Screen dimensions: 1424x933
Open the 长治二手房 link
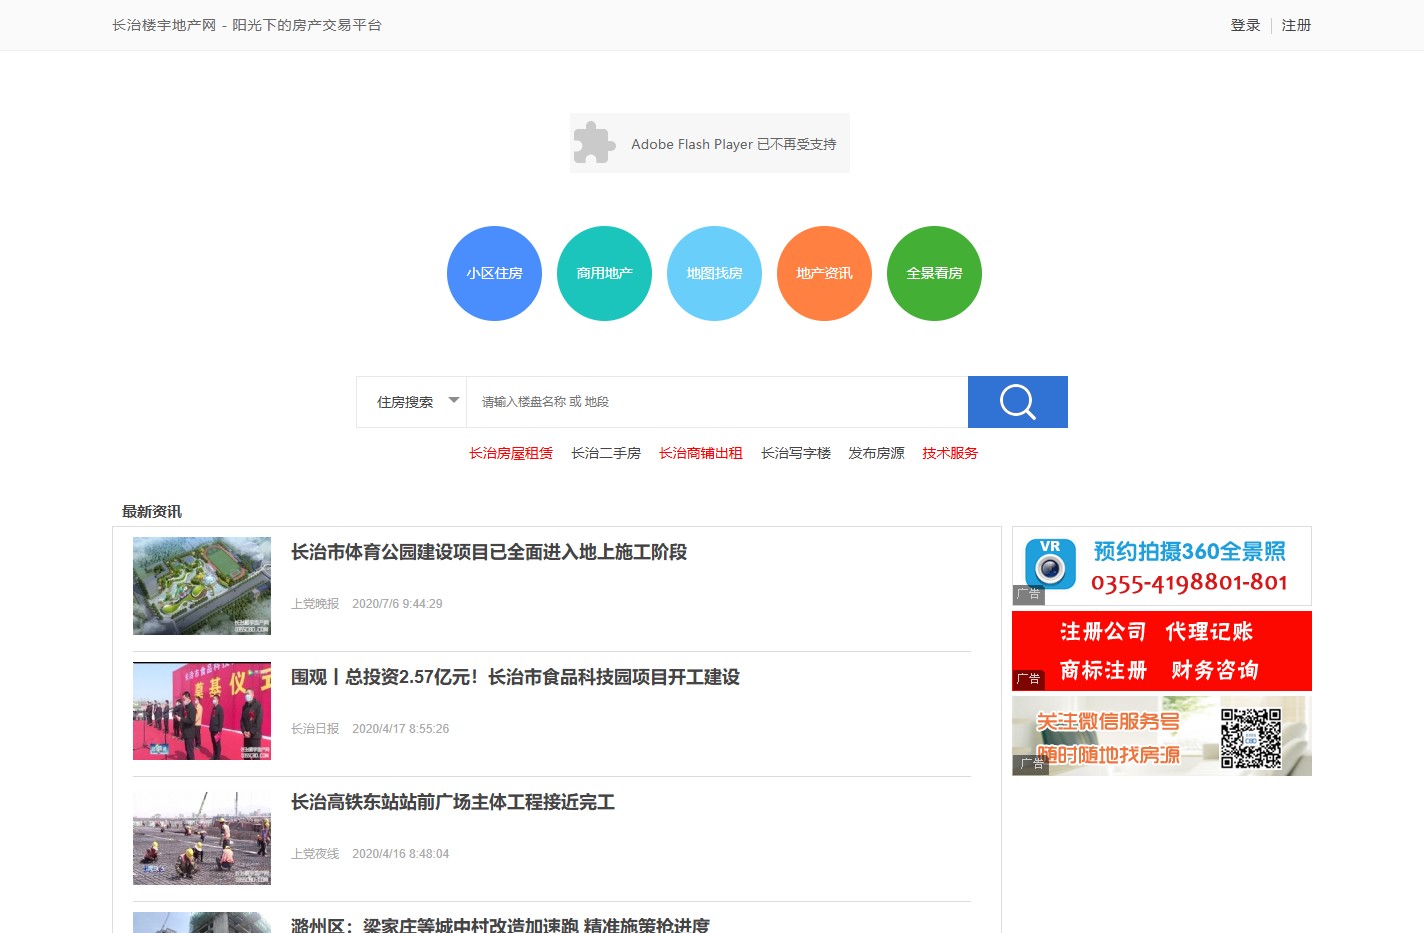click(x=606, y=453)
